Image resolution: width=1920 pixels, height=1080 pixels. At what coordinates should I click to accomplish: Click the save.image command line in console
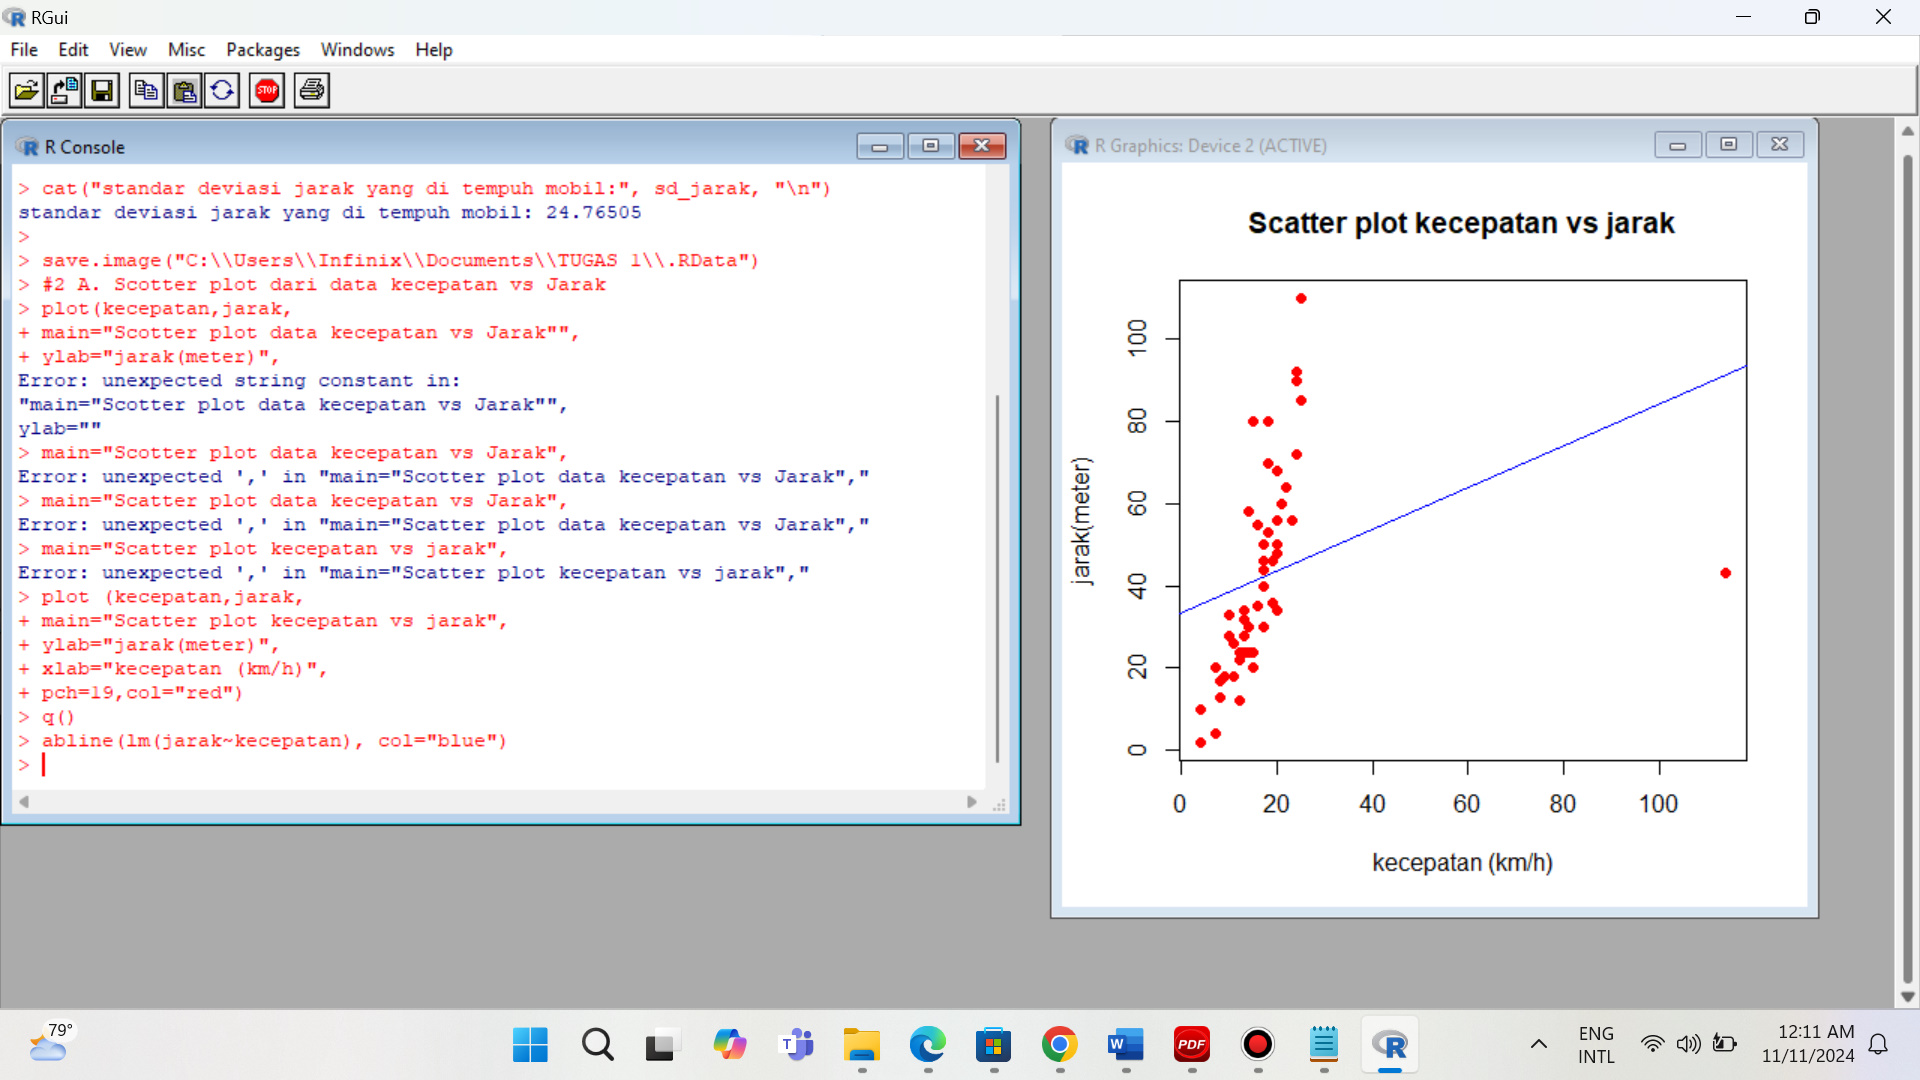point(389,261)
